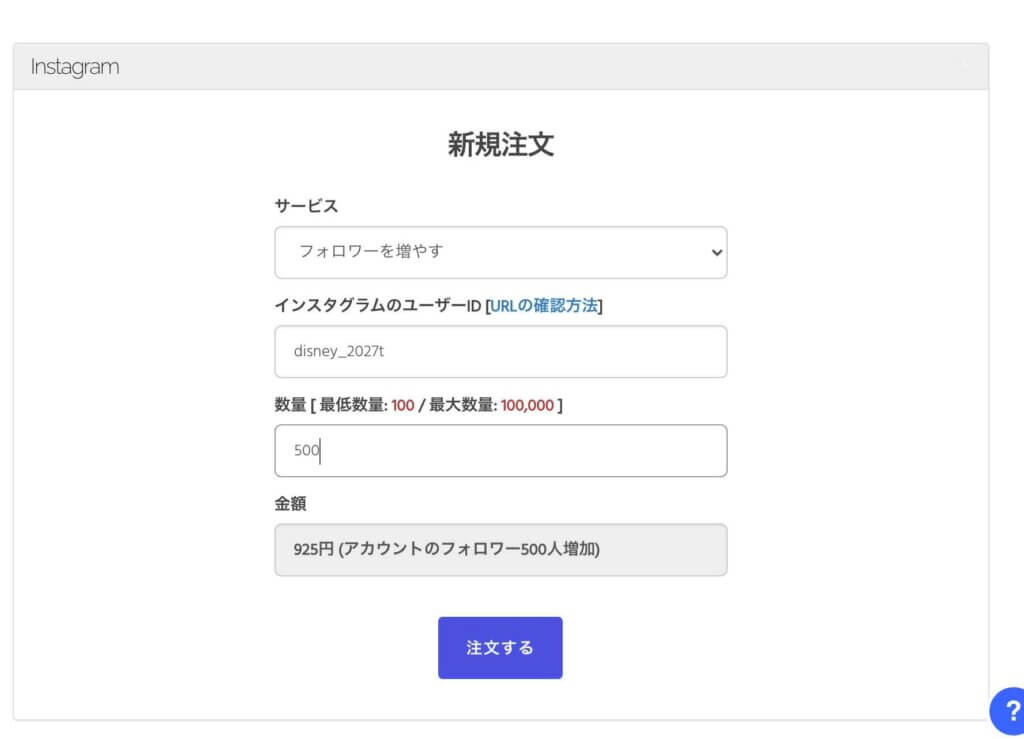The width and height of the screenshot is (1024, 739).
Task: Click the Instagram panel header title
Action: (74, 67)
